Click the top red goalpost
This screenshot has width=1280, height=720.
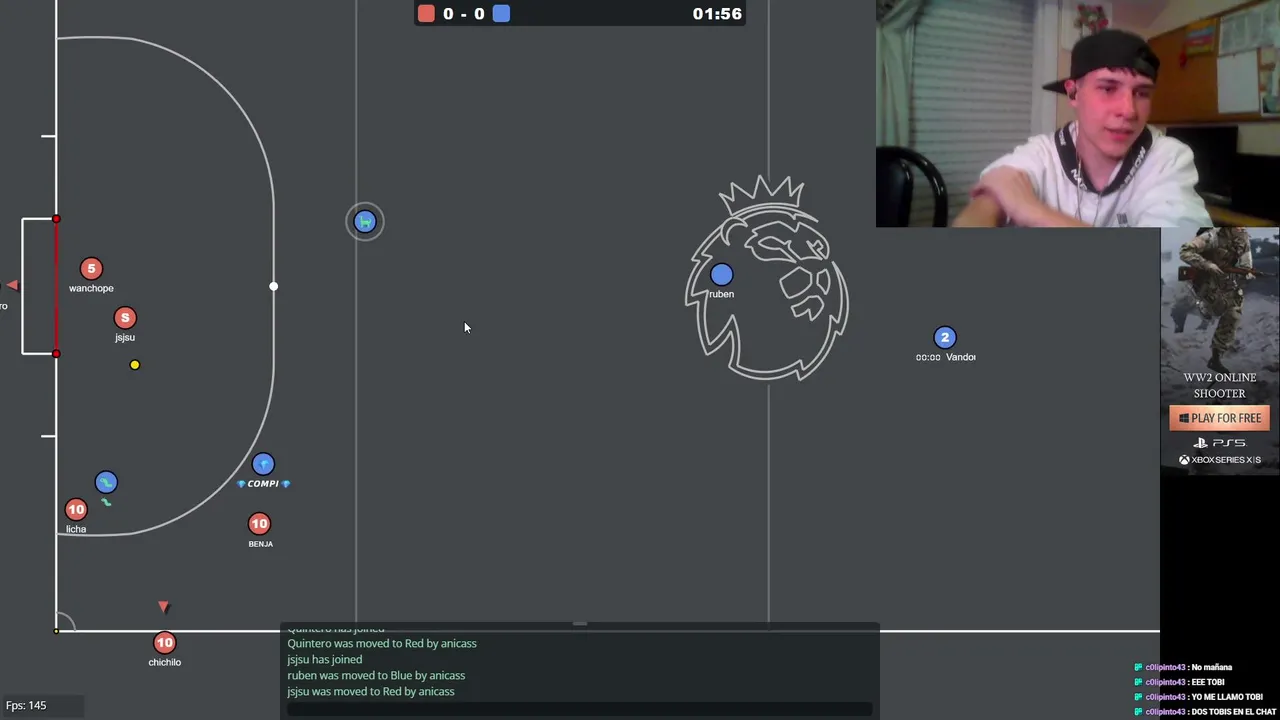click(x=56, y=219)
